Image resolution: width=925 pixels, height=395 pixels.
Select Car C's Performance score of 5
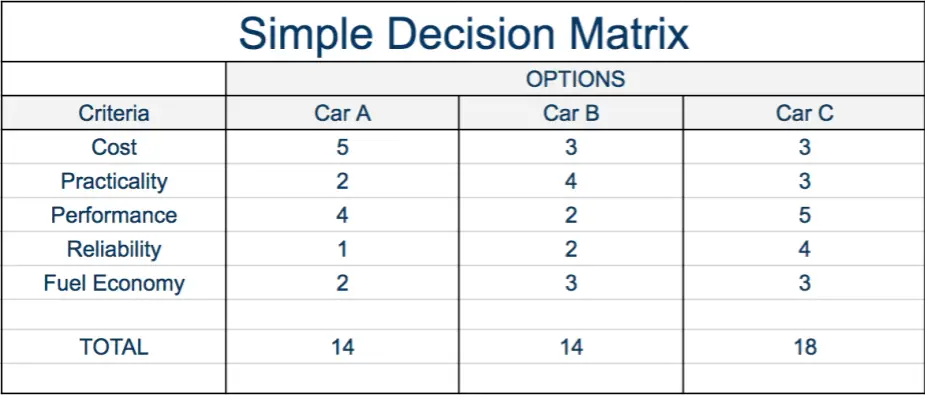tap(804, 215)
